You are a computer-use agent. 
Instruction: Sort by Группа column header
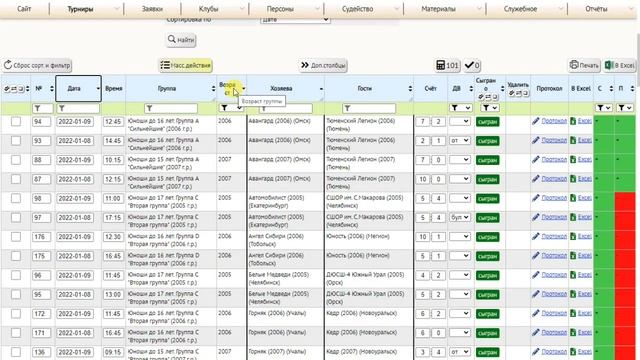coord(171,88)
